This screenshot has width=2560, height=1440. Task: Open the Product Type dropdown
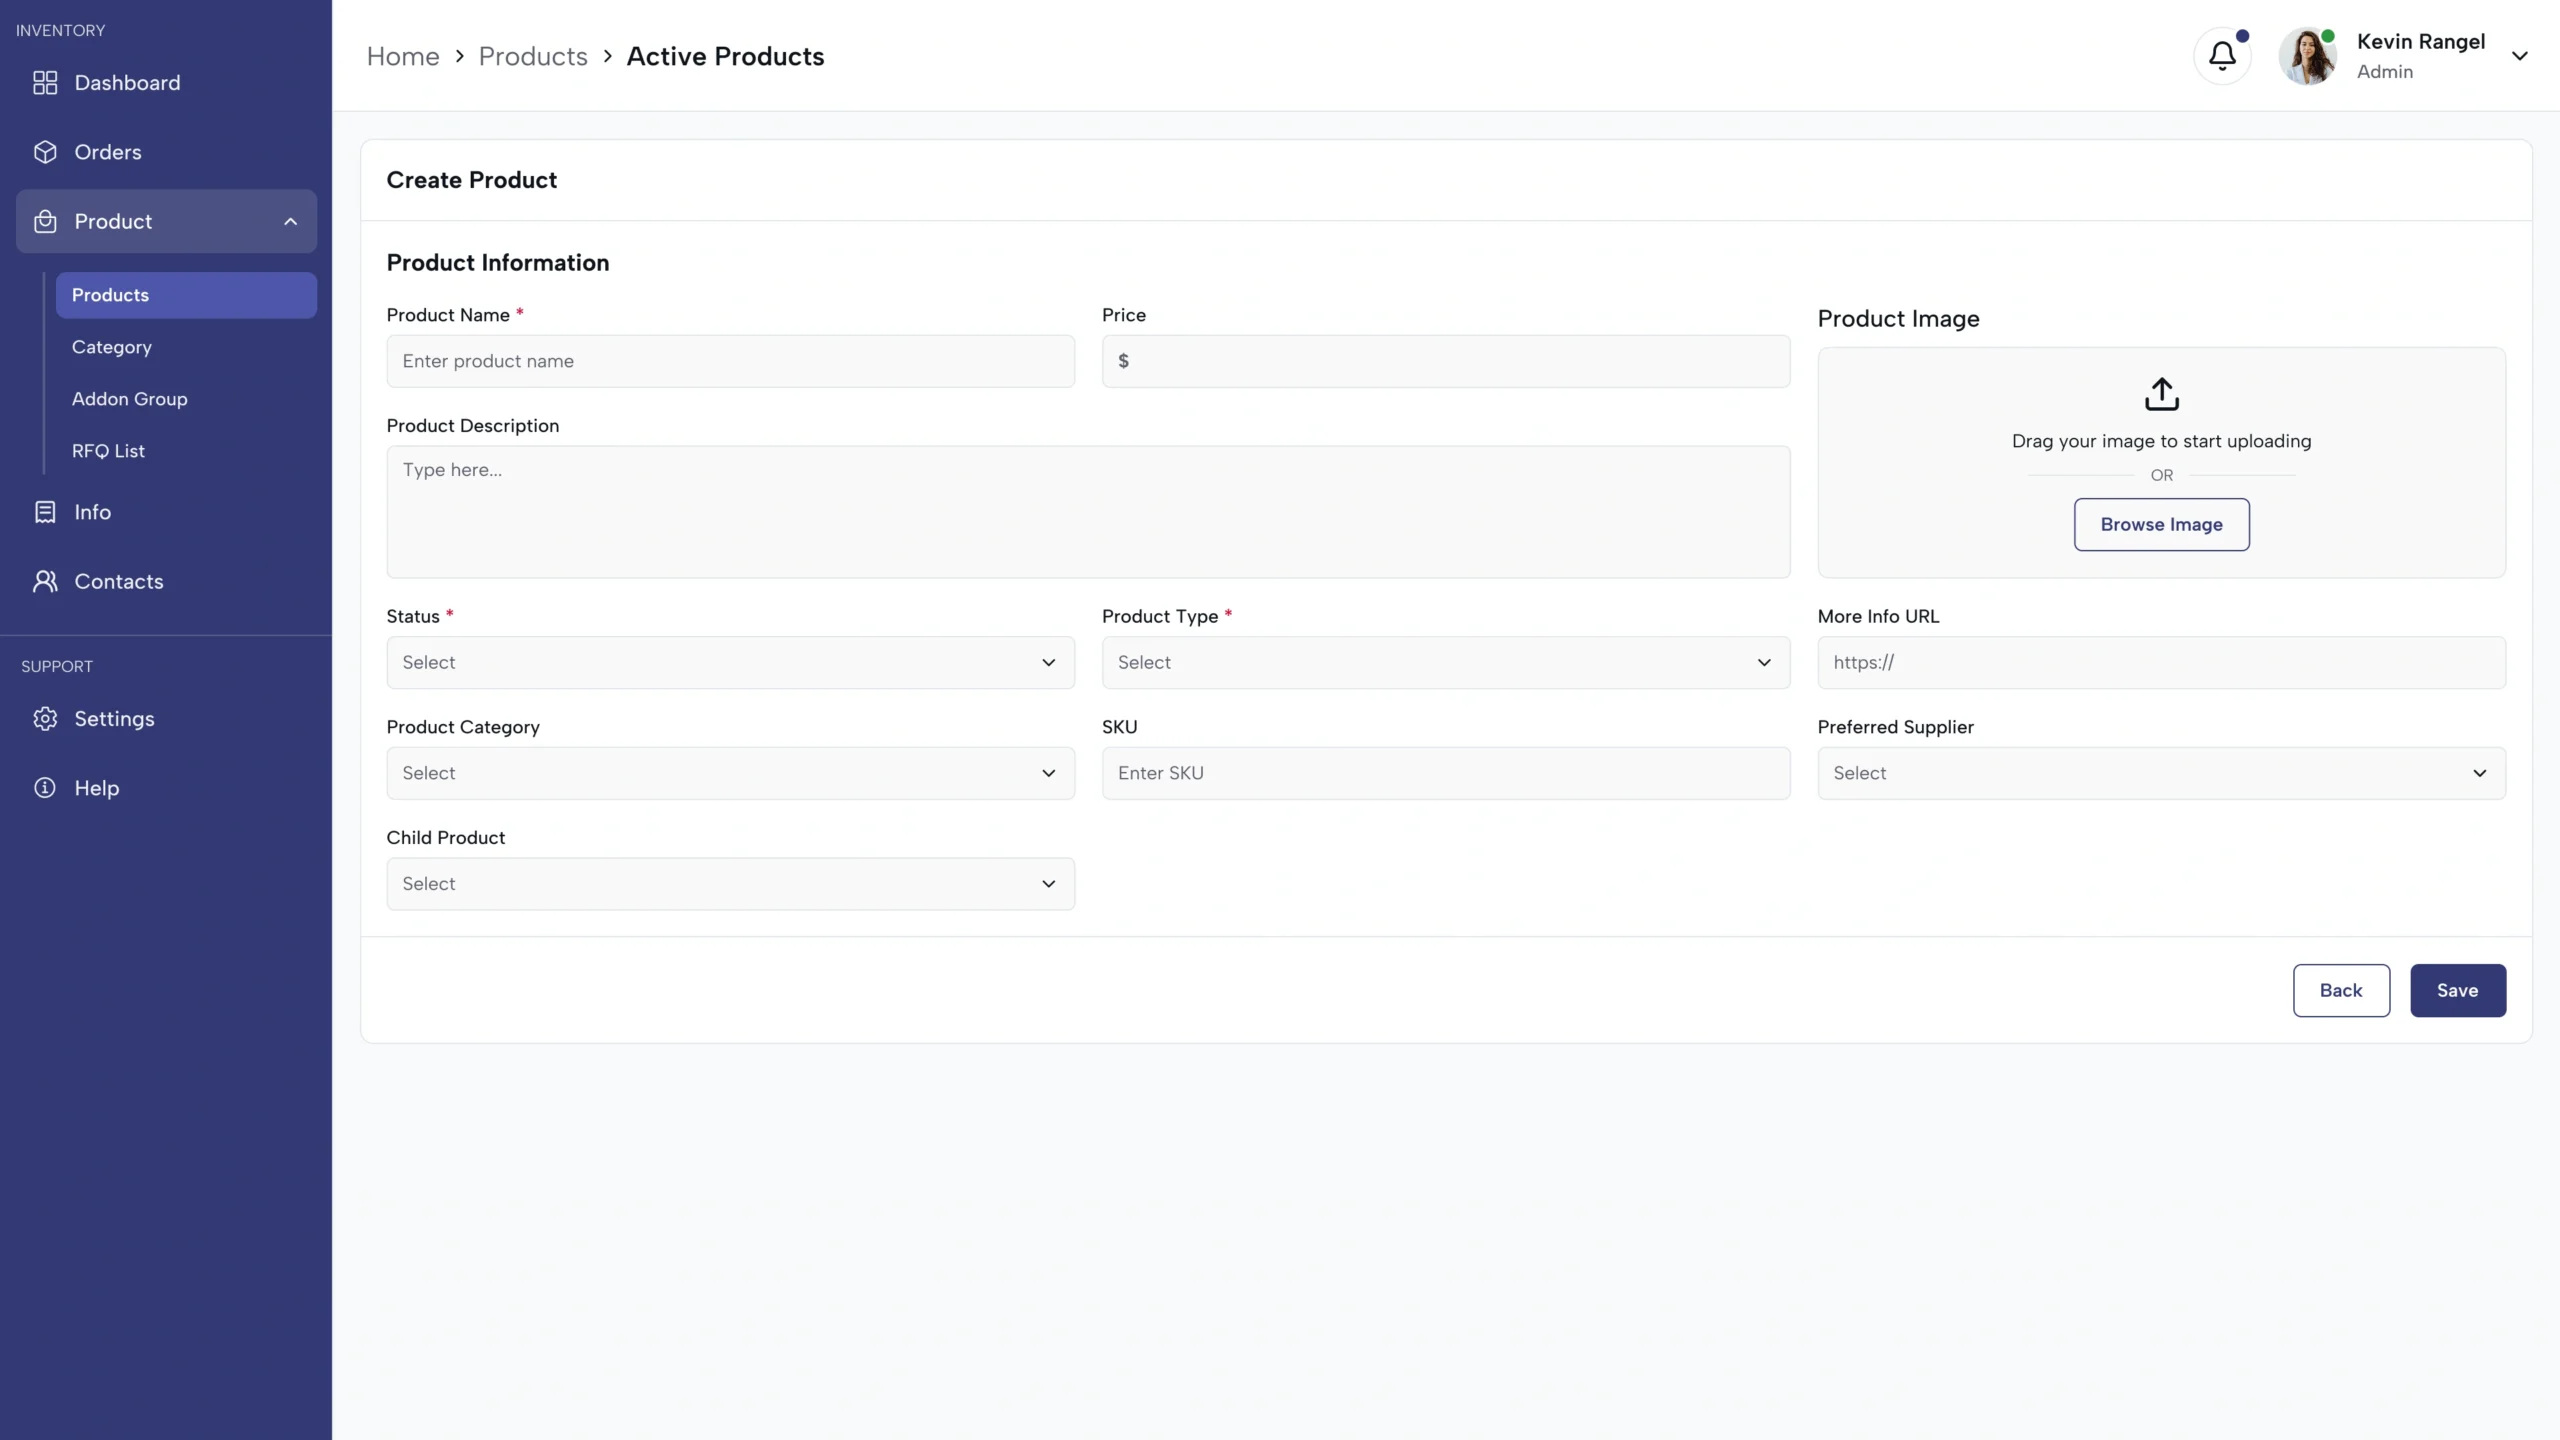coord(1445,662)
